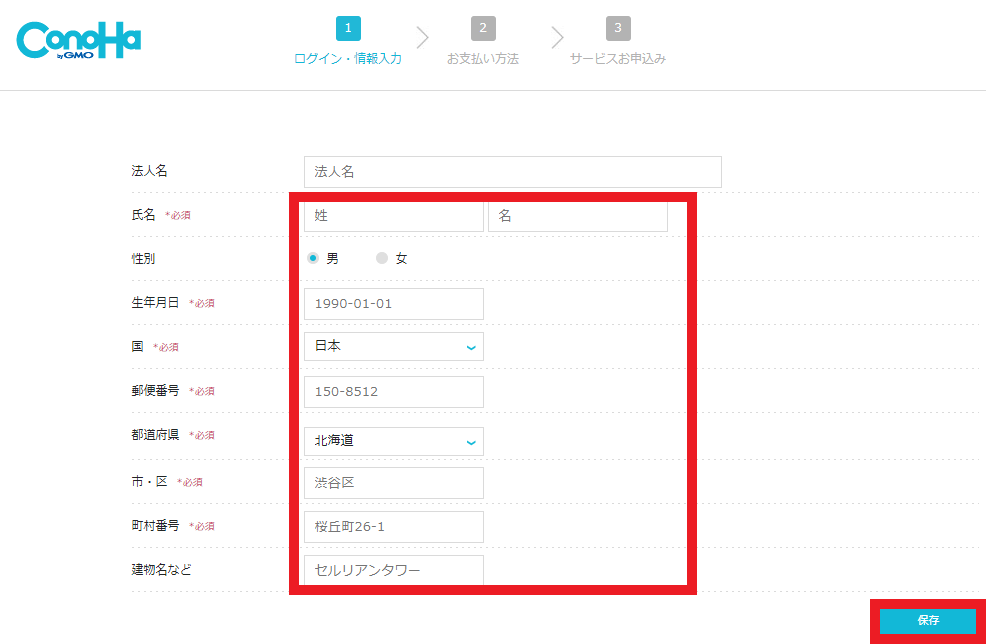Click the arrow between steps 2 and 3
This screenshot has height=644, width=986.
pyautogui.click(x=557, y=38)
